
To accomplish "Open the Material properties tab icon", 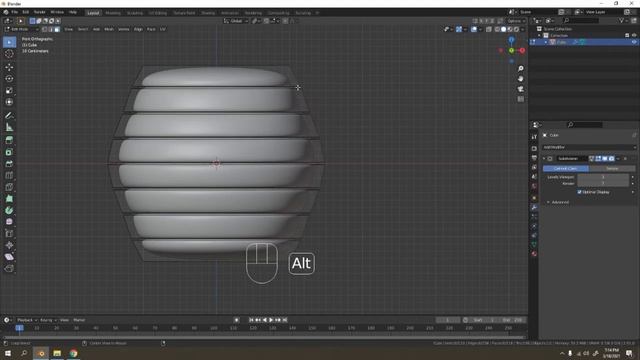I will (534, 253).
